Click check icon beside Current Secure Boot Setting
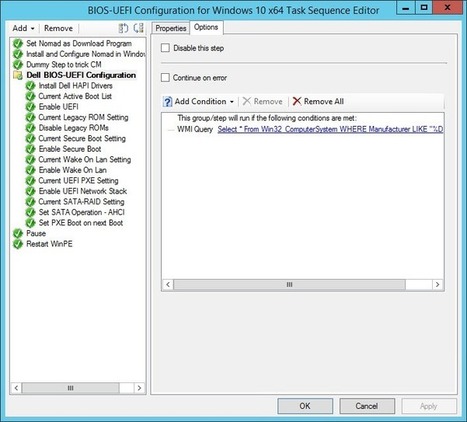The height and width of the screenshot is (422, 467). click(x=30, y=139)
